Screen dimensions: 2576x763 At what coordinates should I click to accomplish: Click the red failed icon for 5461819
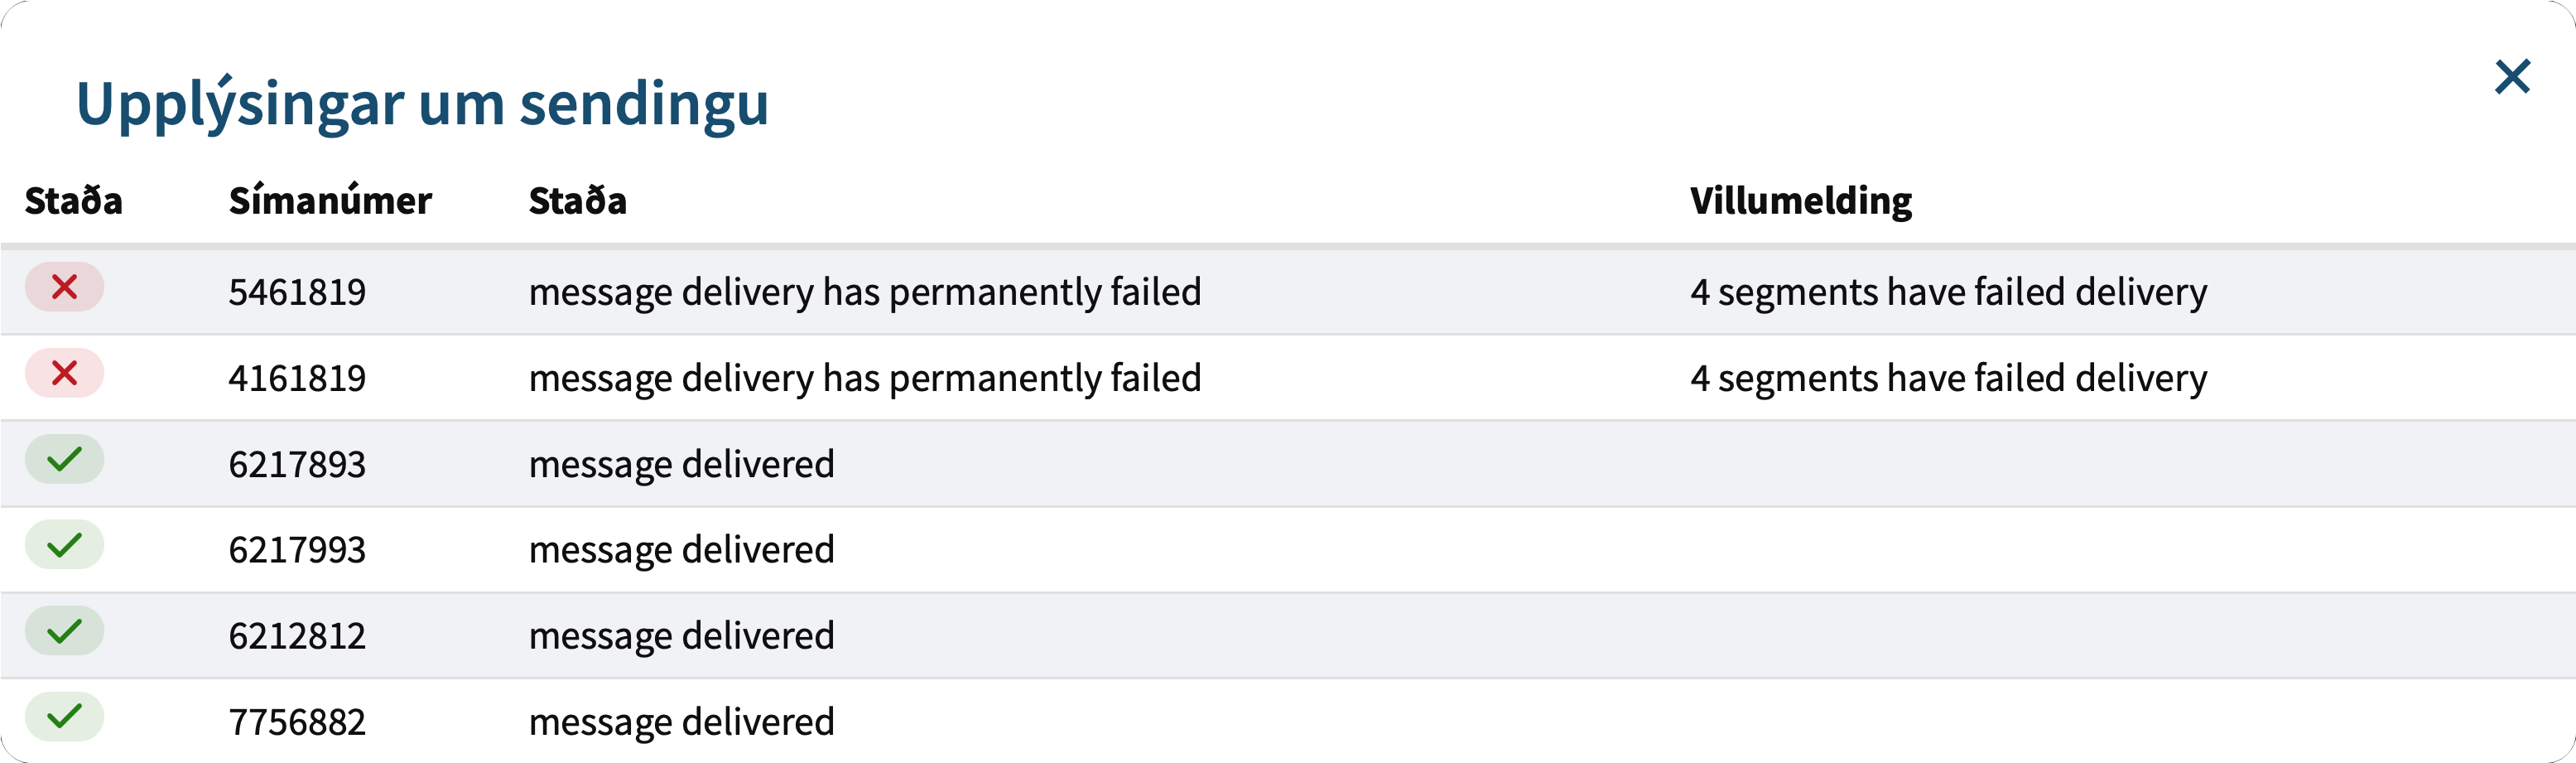click(65, 288)
